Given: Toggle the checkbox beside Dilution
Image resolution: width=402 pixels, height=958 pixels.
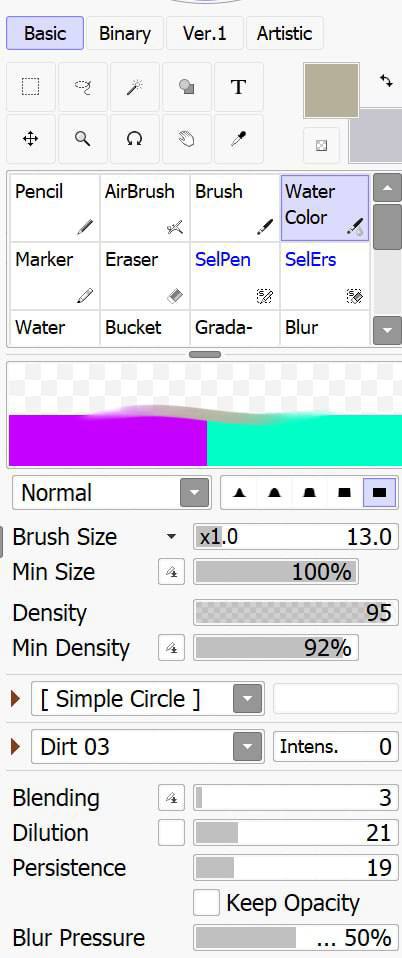Looking at the screenshot, I should click(x=171, y=833).
